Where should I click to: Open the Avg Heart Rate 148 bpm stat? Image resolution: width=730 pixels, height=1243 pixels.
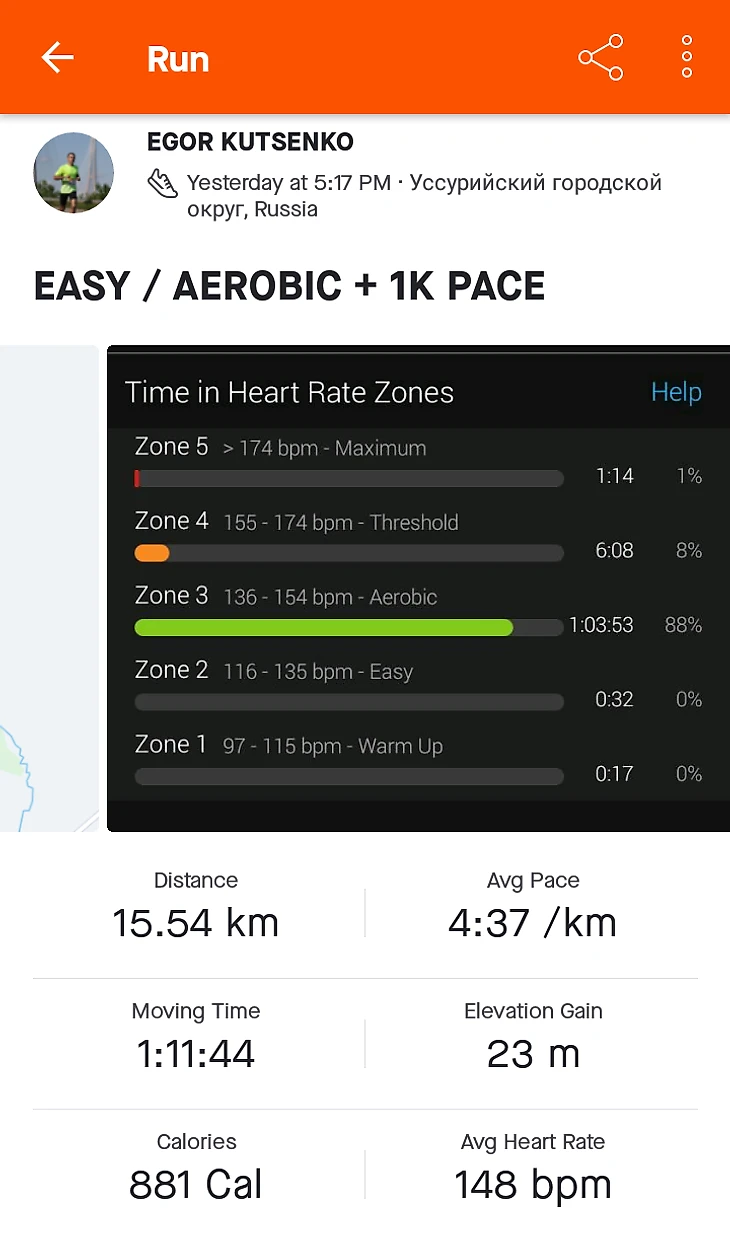[x=532, y=1170]
